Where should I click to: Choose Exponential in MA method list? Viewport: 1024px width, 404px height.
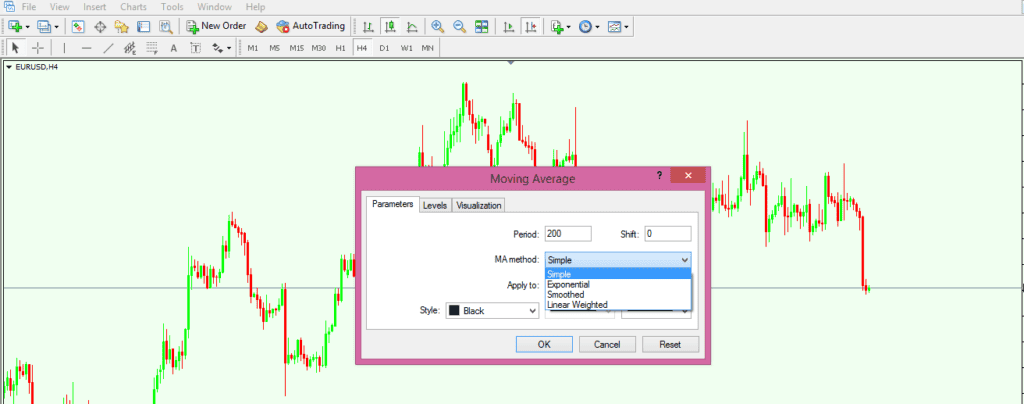pos(618,285)
